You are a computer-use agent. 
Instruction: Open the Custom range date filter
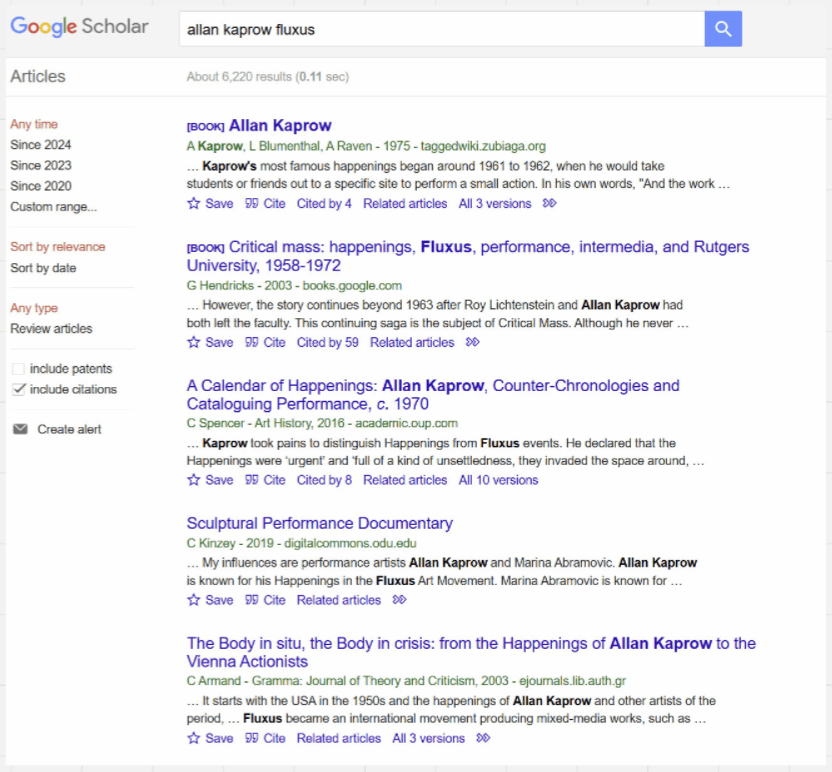tap(54, 207)
